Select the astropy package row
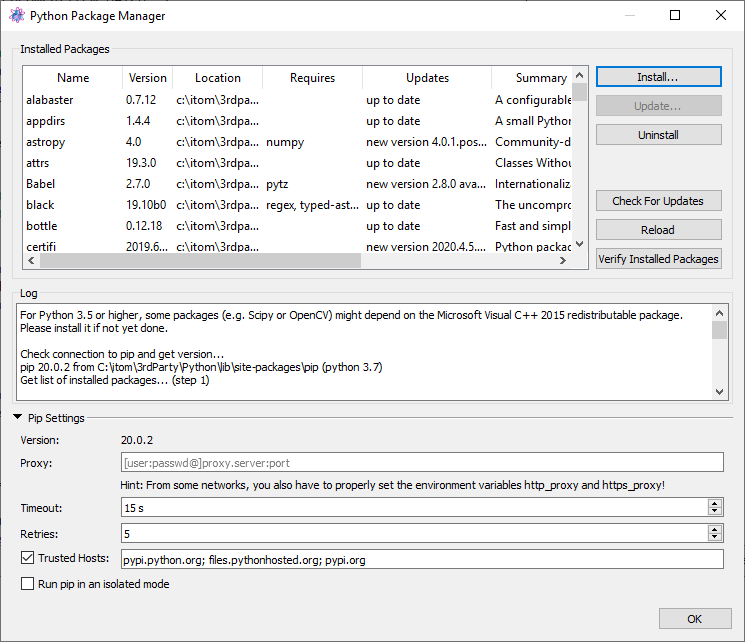This screenshot has height=642, width=745. click(297, 142)
